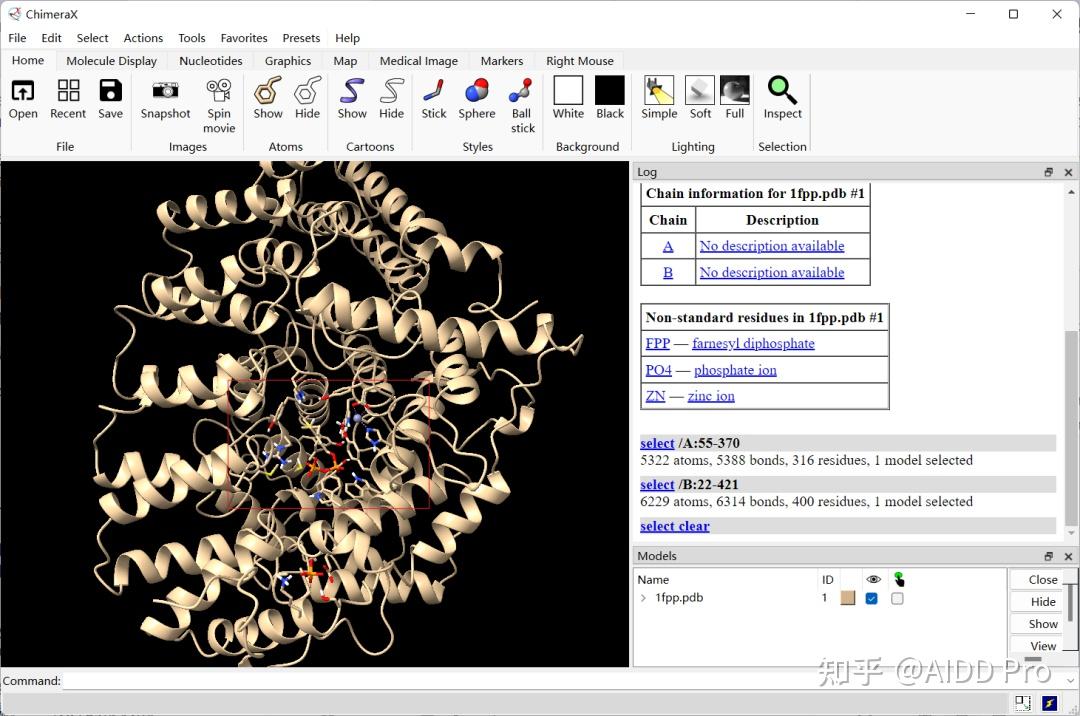Image resolution: width=1080 pixels, height=716 pixels.
Task: Open the File menu
Action: [x=17, y=38]
